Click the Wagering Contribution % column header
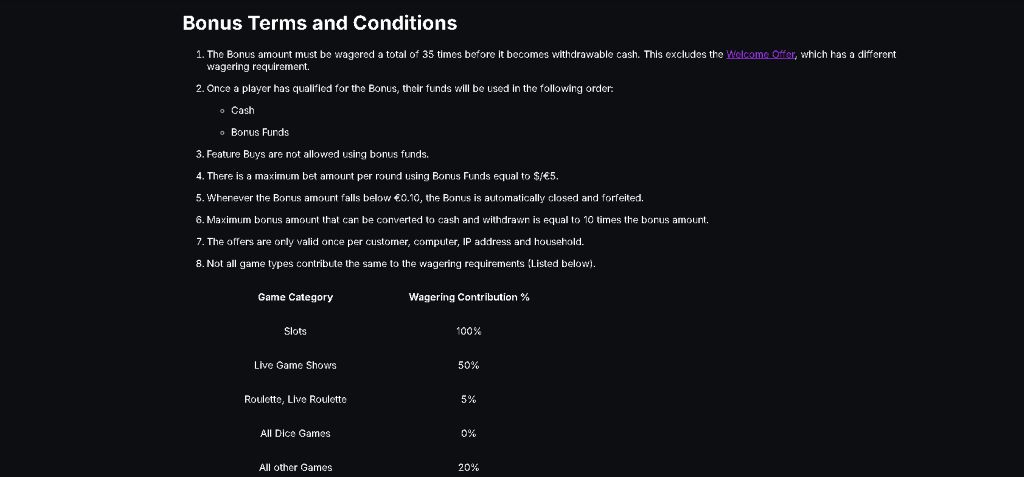Image resolution: width=1024 pixels, height=477 pixels. 469,297
